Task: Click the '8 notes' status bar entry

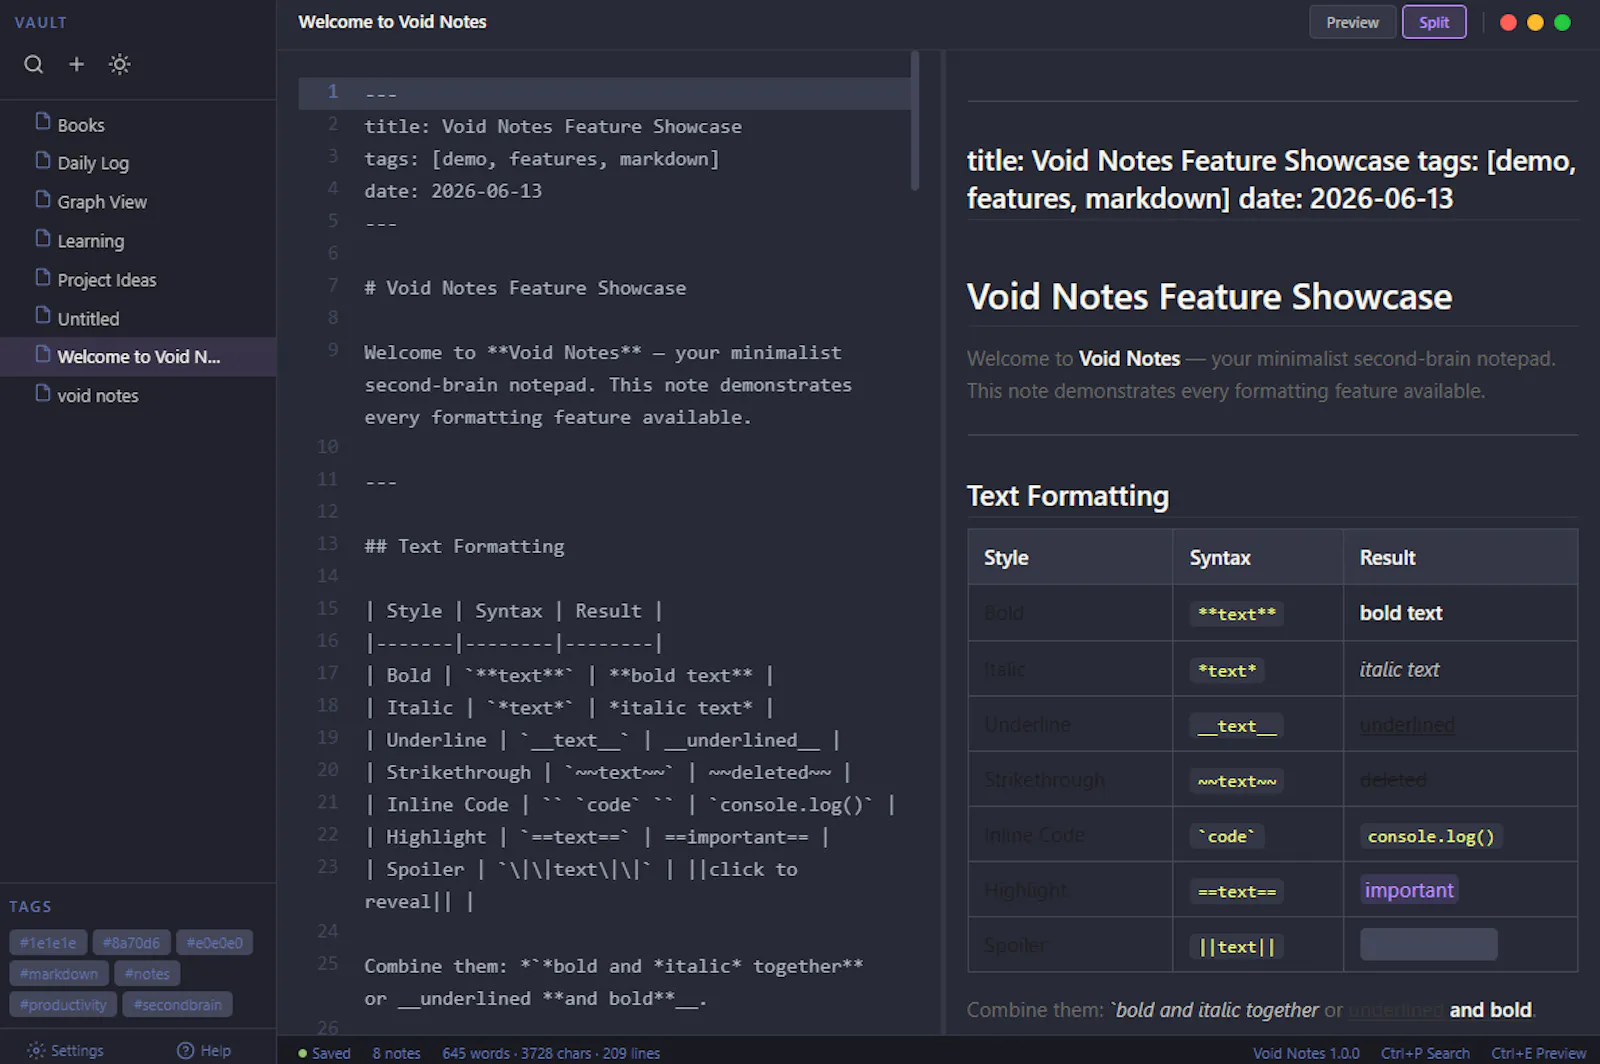Action: coord(396,1053)
